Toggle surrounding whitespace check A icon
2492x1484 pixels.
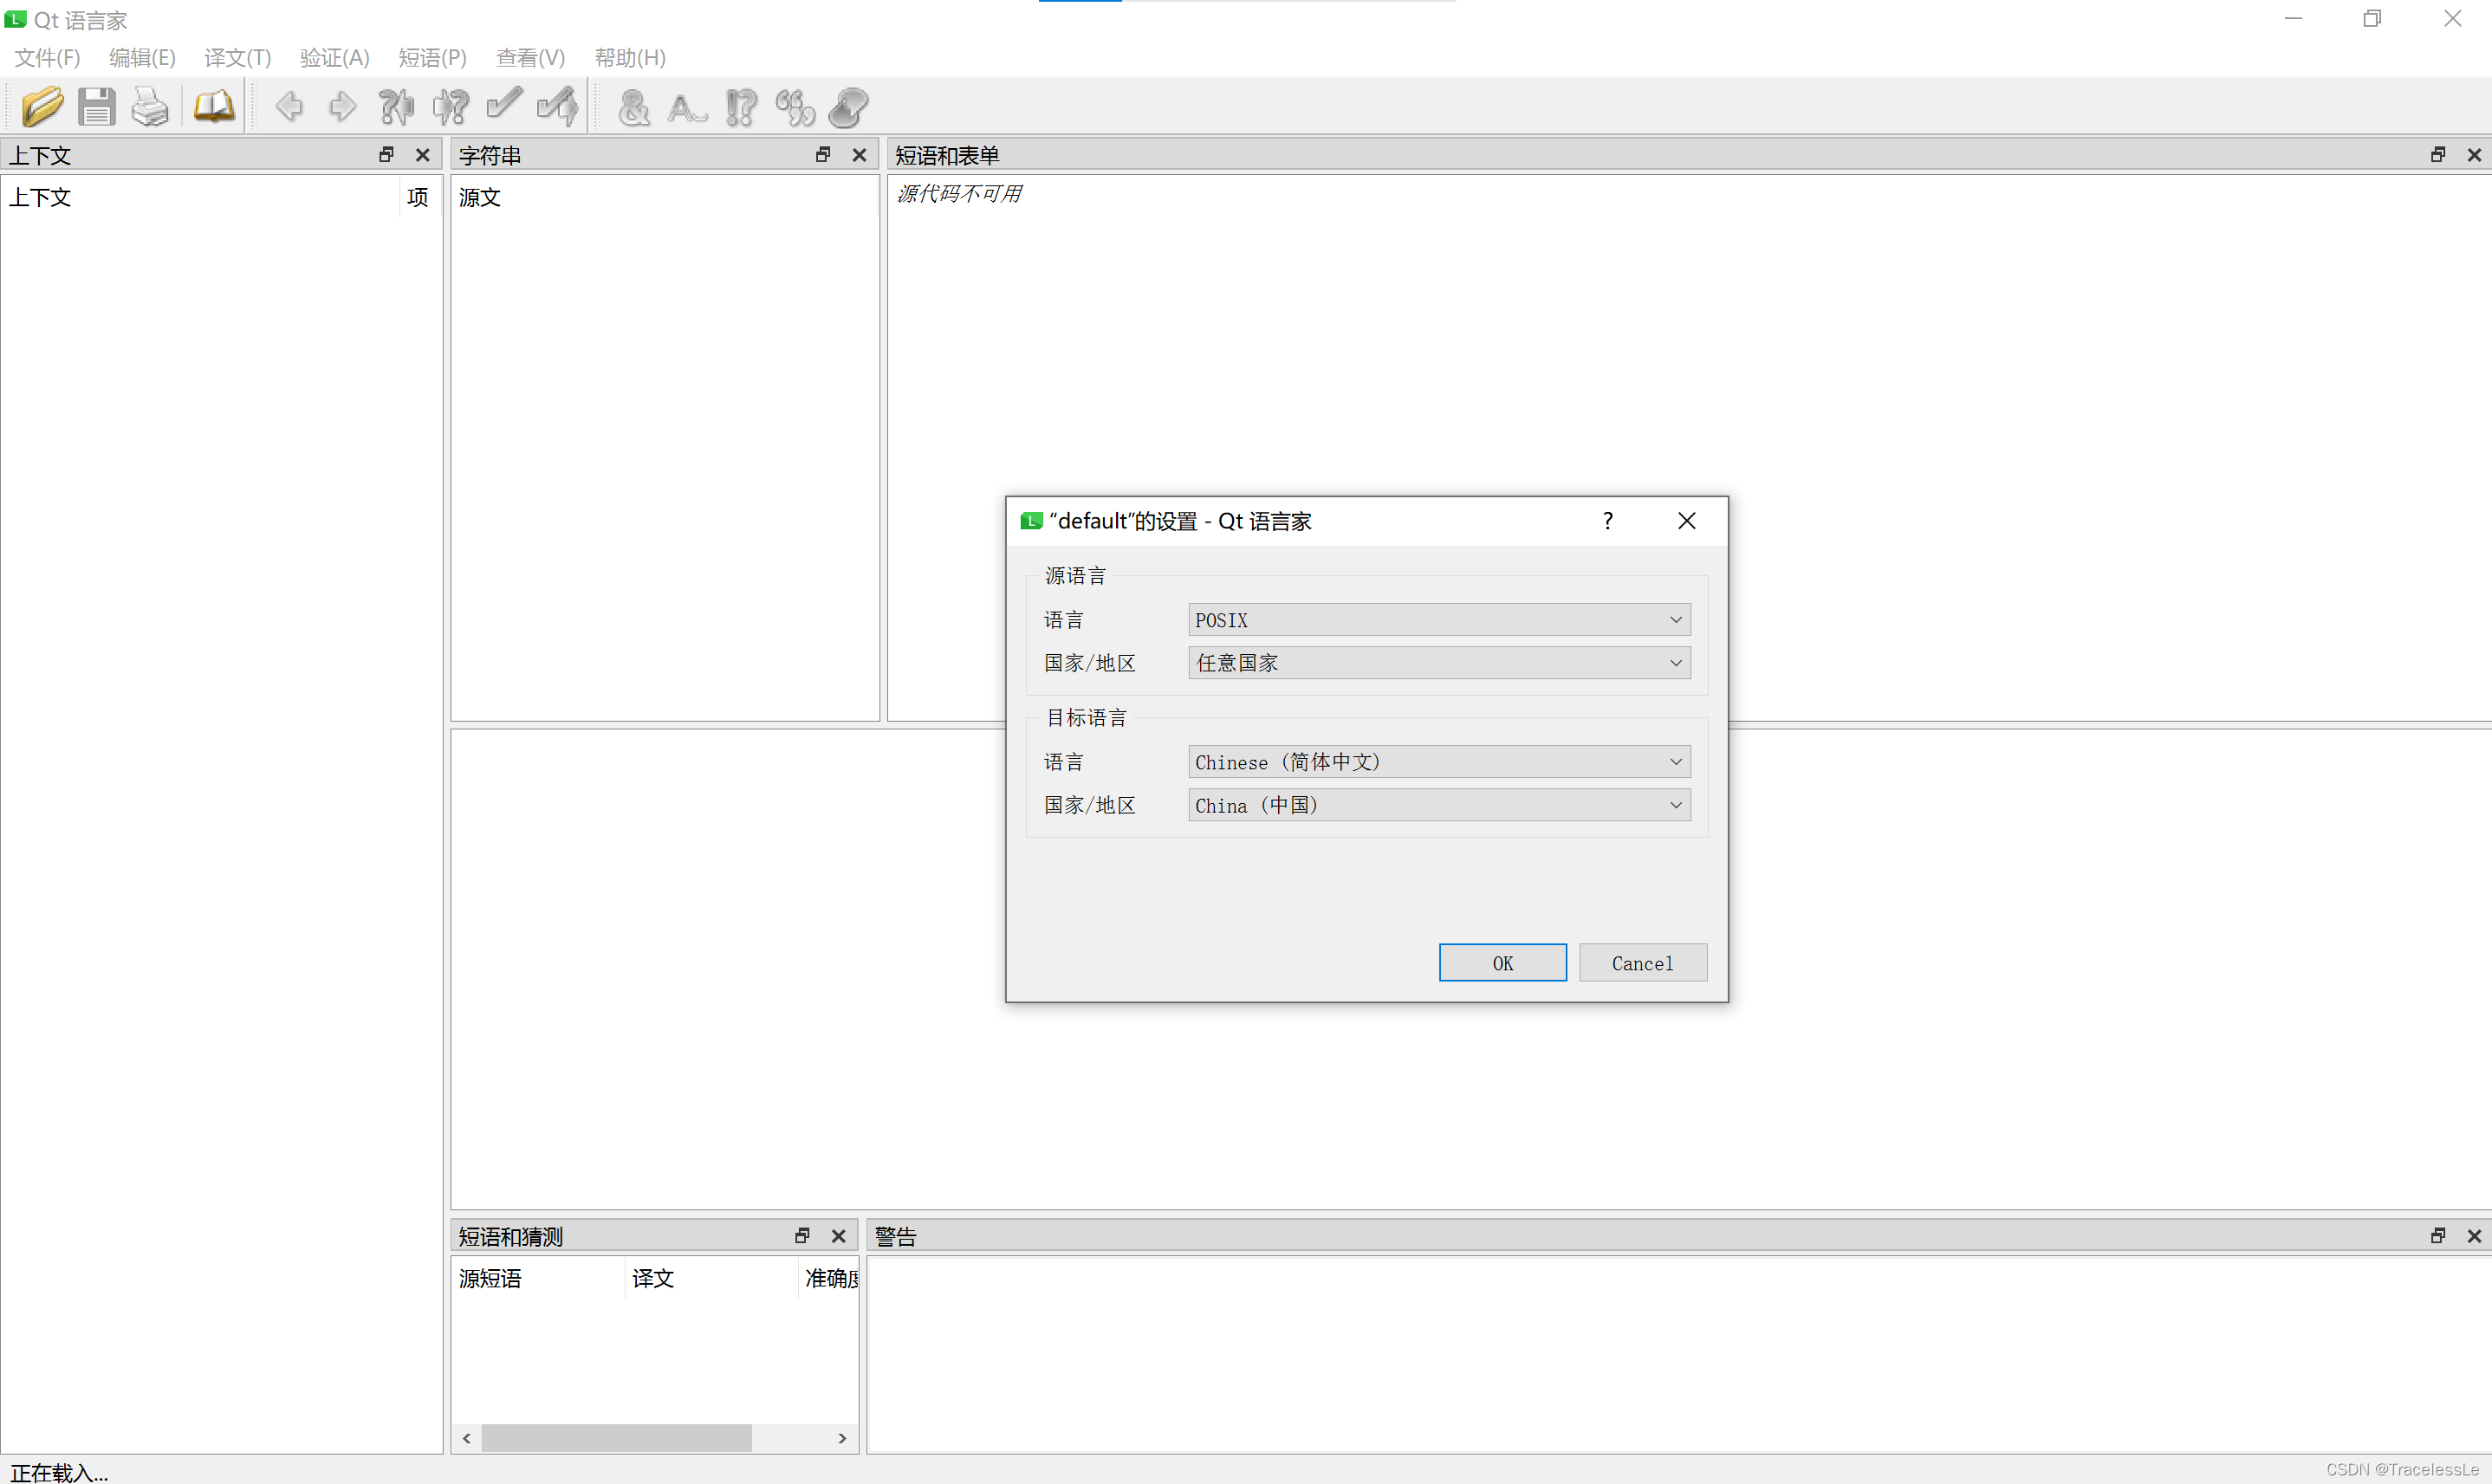coord(687,107)
